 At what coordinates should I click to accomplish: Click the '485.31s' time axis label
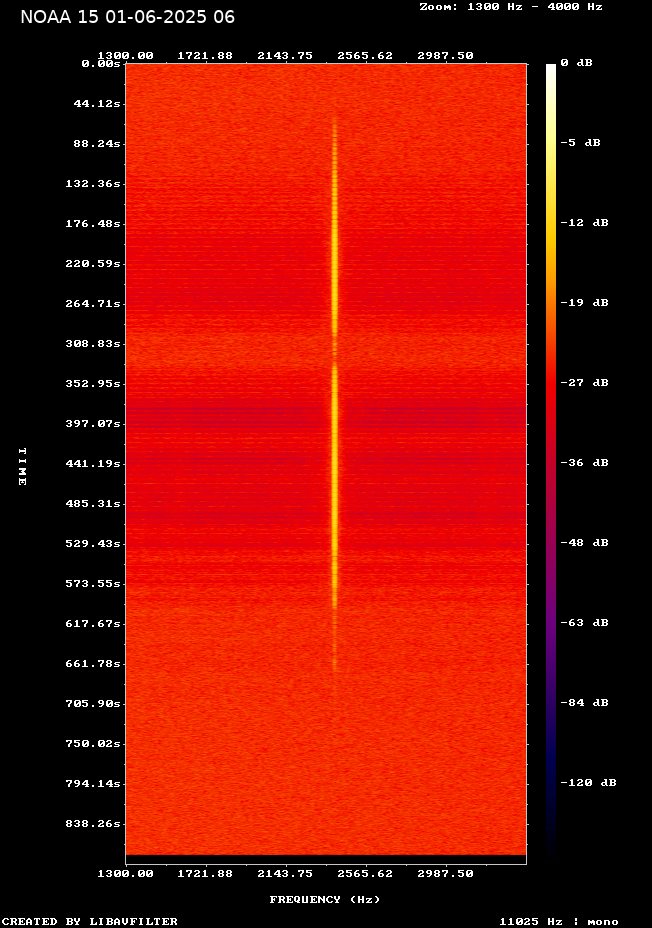[93, 504]
